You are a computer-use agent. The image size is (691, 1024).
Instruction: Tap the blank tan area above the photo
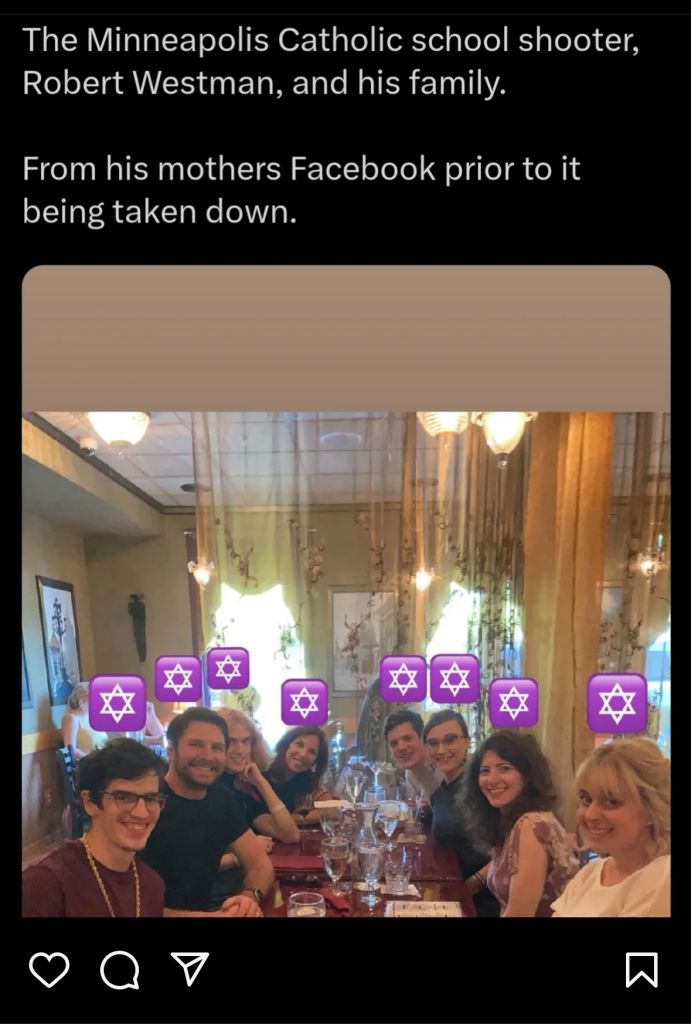coord(346,338)
